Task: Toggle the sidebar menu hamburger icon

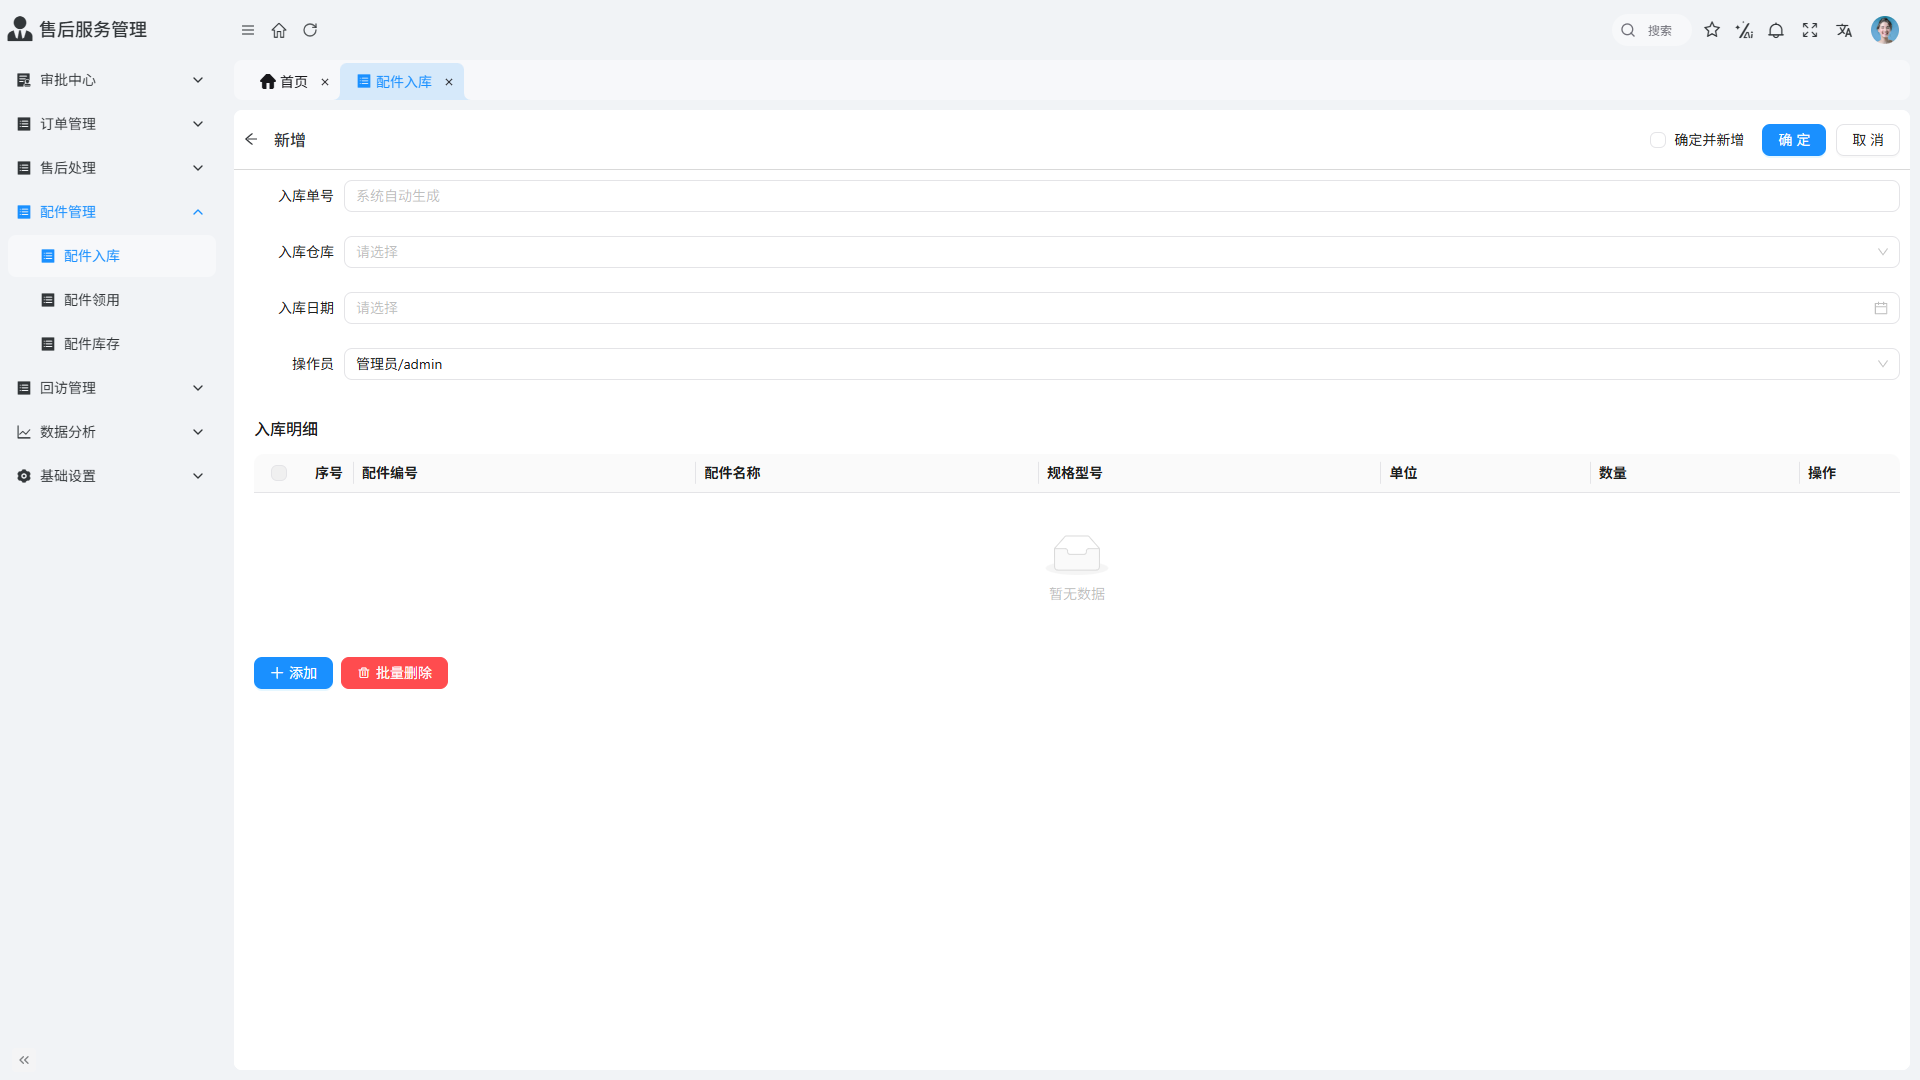Action: (x=248, y=30)
